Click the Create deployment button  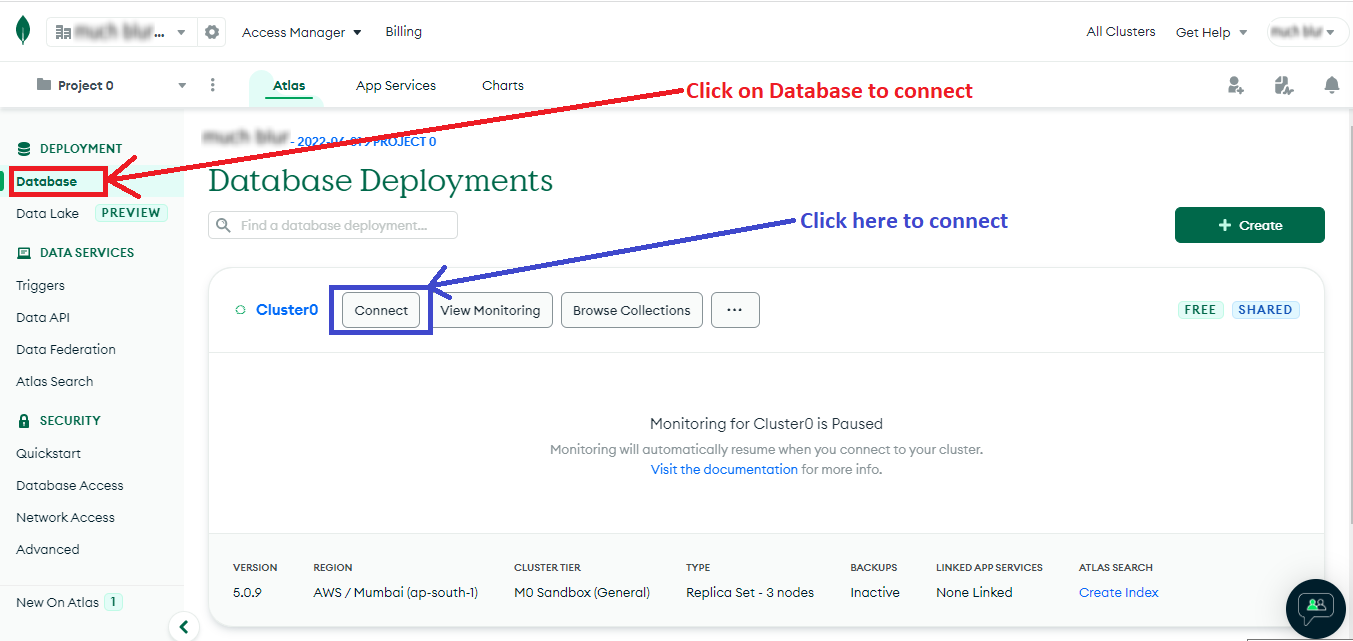coord(1249,225)
